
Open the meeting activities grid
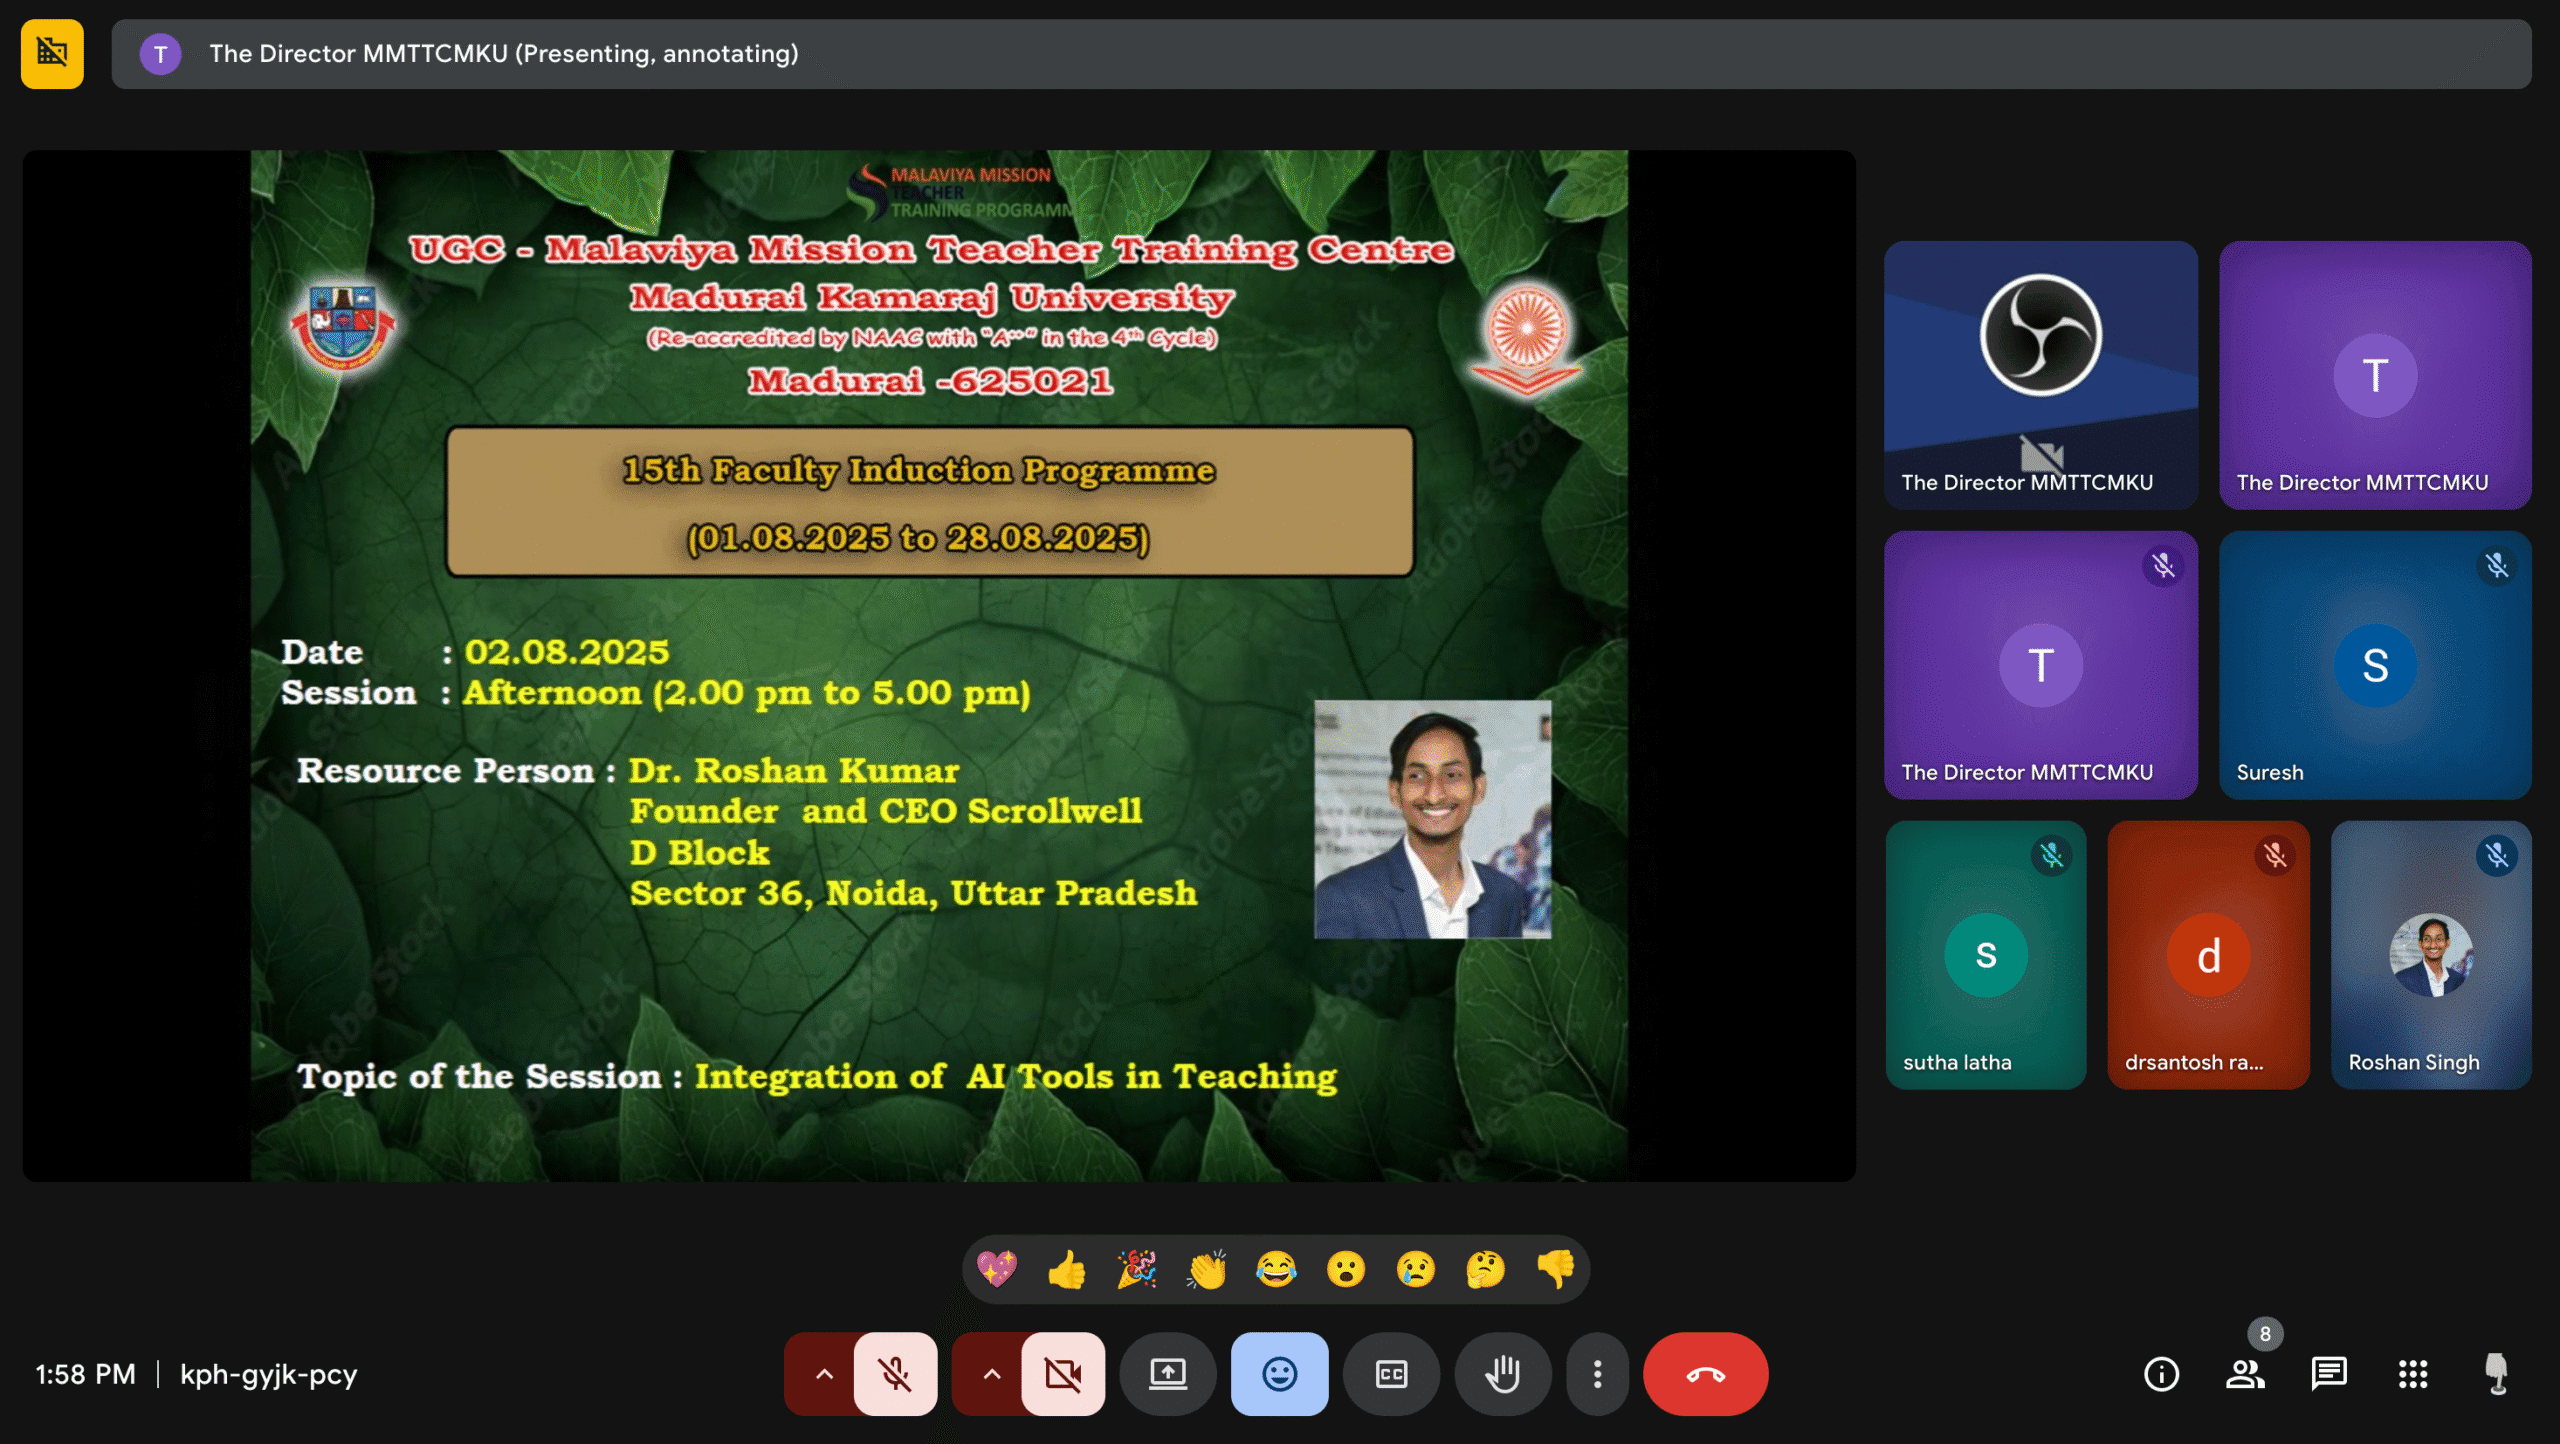[x=2413, y=1374]
